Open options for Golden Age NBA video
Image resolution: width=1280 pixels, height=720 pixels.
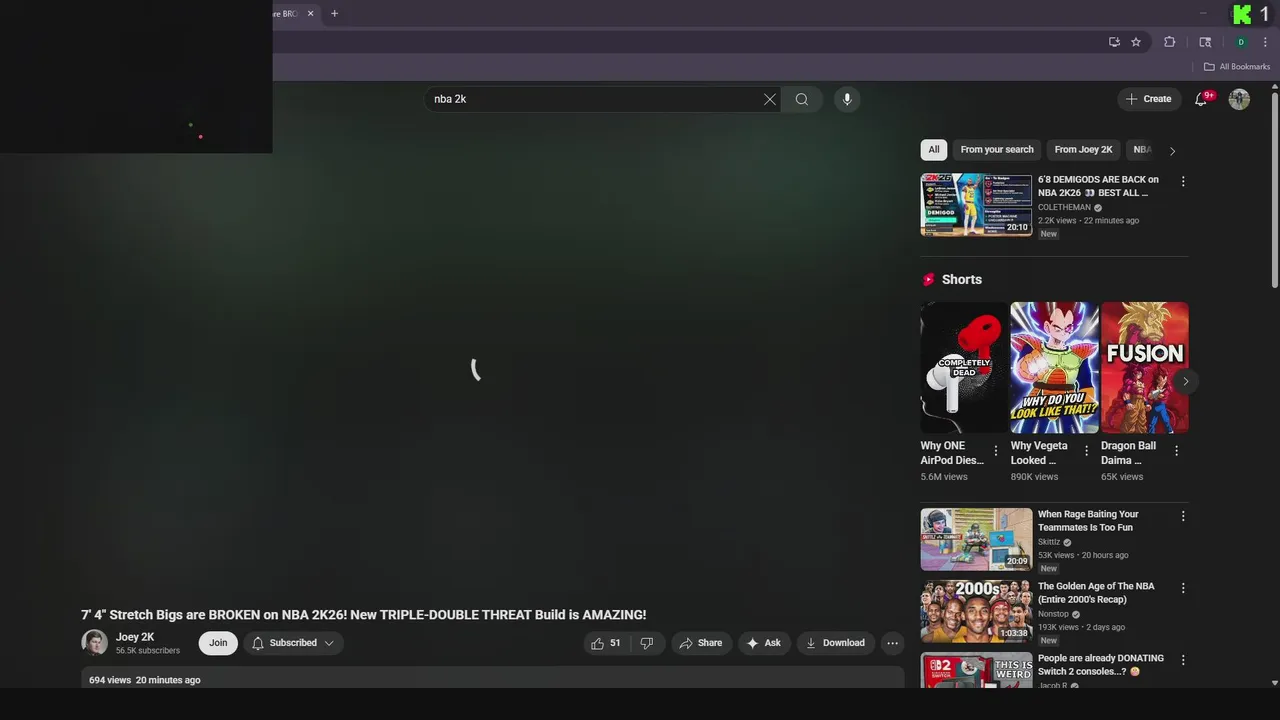1183,588
